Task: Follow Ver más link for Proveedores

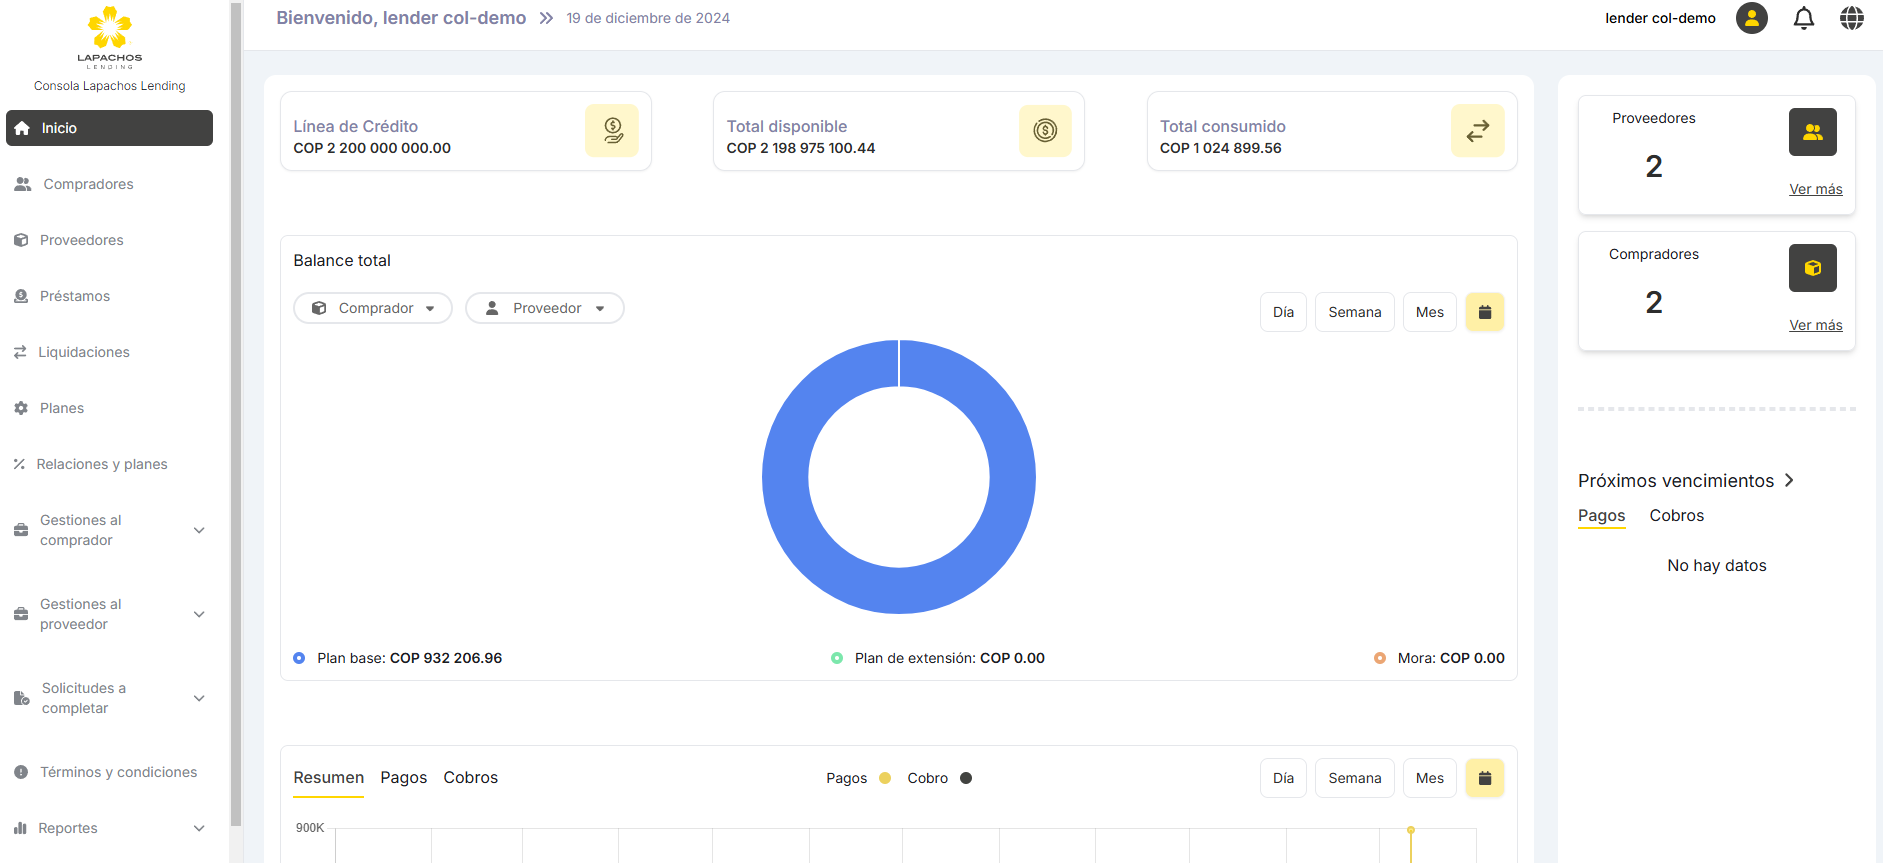Action: (x=1815, y=189)
